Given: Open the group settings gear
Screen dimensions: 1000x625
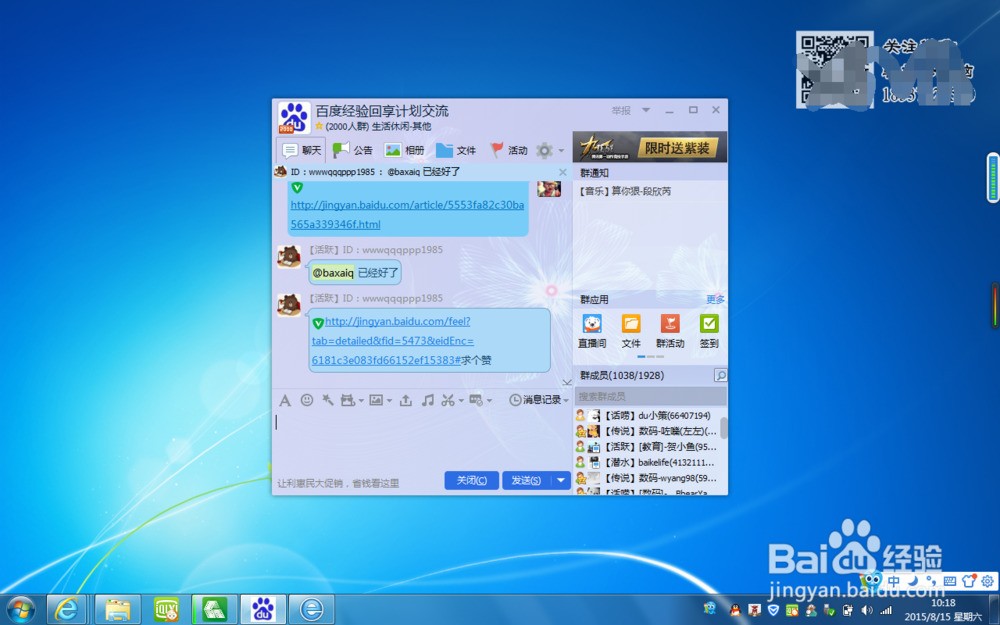Looking at the screenshot, I should [544, 151].
